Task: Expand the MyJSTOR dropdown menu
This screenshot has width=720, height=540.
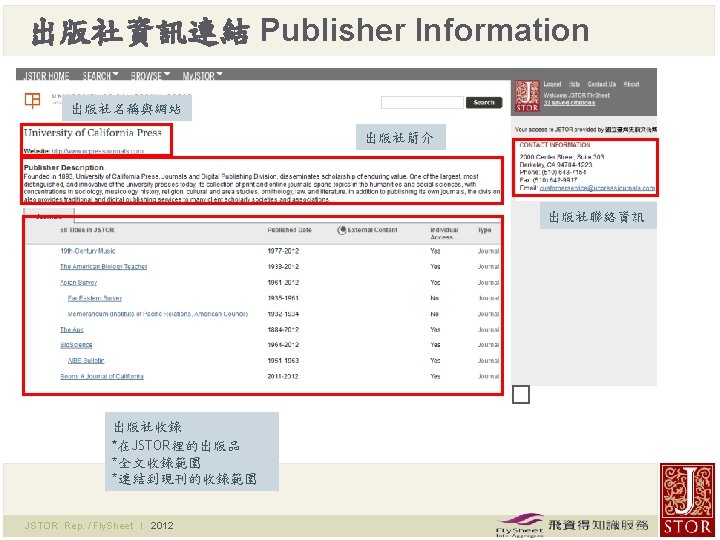Action: click(202, 76)
